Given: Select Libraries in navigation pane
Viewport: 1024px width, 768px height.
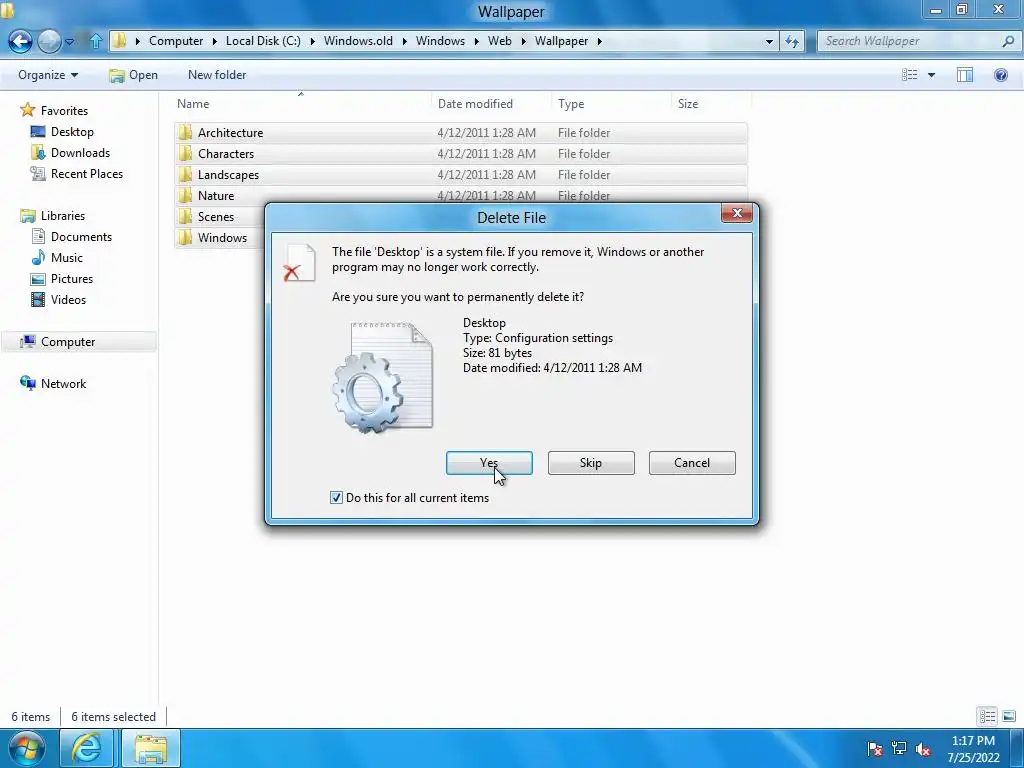Looking at the screenshot, I should [x=63, y=216].
